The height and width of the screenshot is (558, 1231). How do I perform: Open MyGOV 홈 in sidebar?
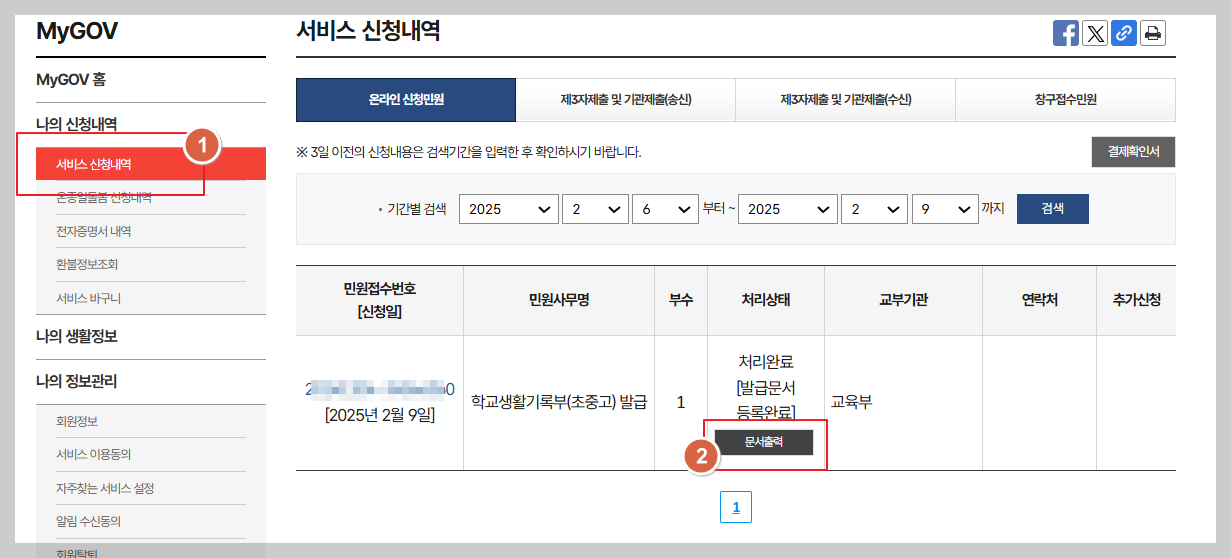click(x=71, y=80)
